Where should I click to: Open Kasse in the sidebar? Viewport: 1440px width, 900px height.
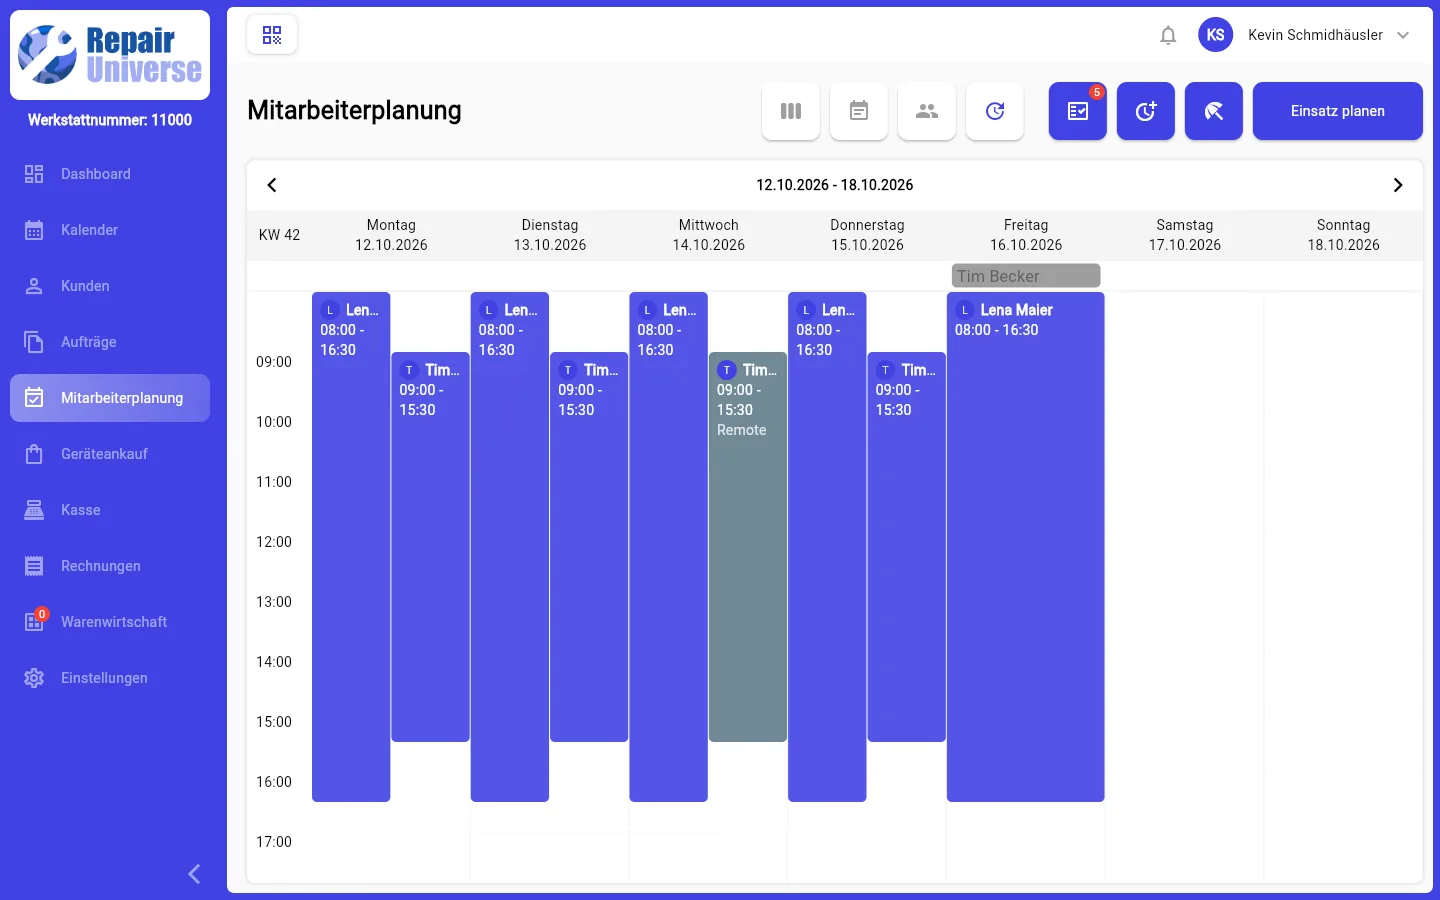pyautogui.click(x=110, y=510)
